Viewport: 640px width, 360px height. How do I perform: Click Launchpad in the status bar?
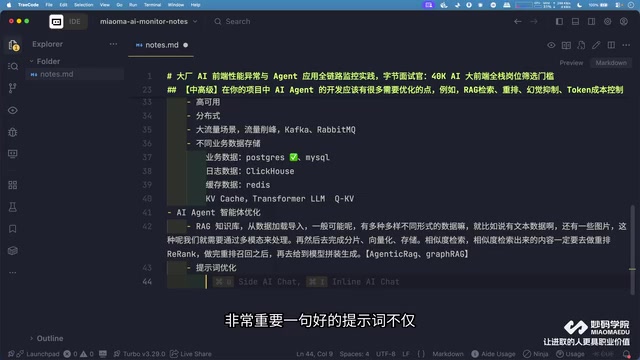pos(39,354)
